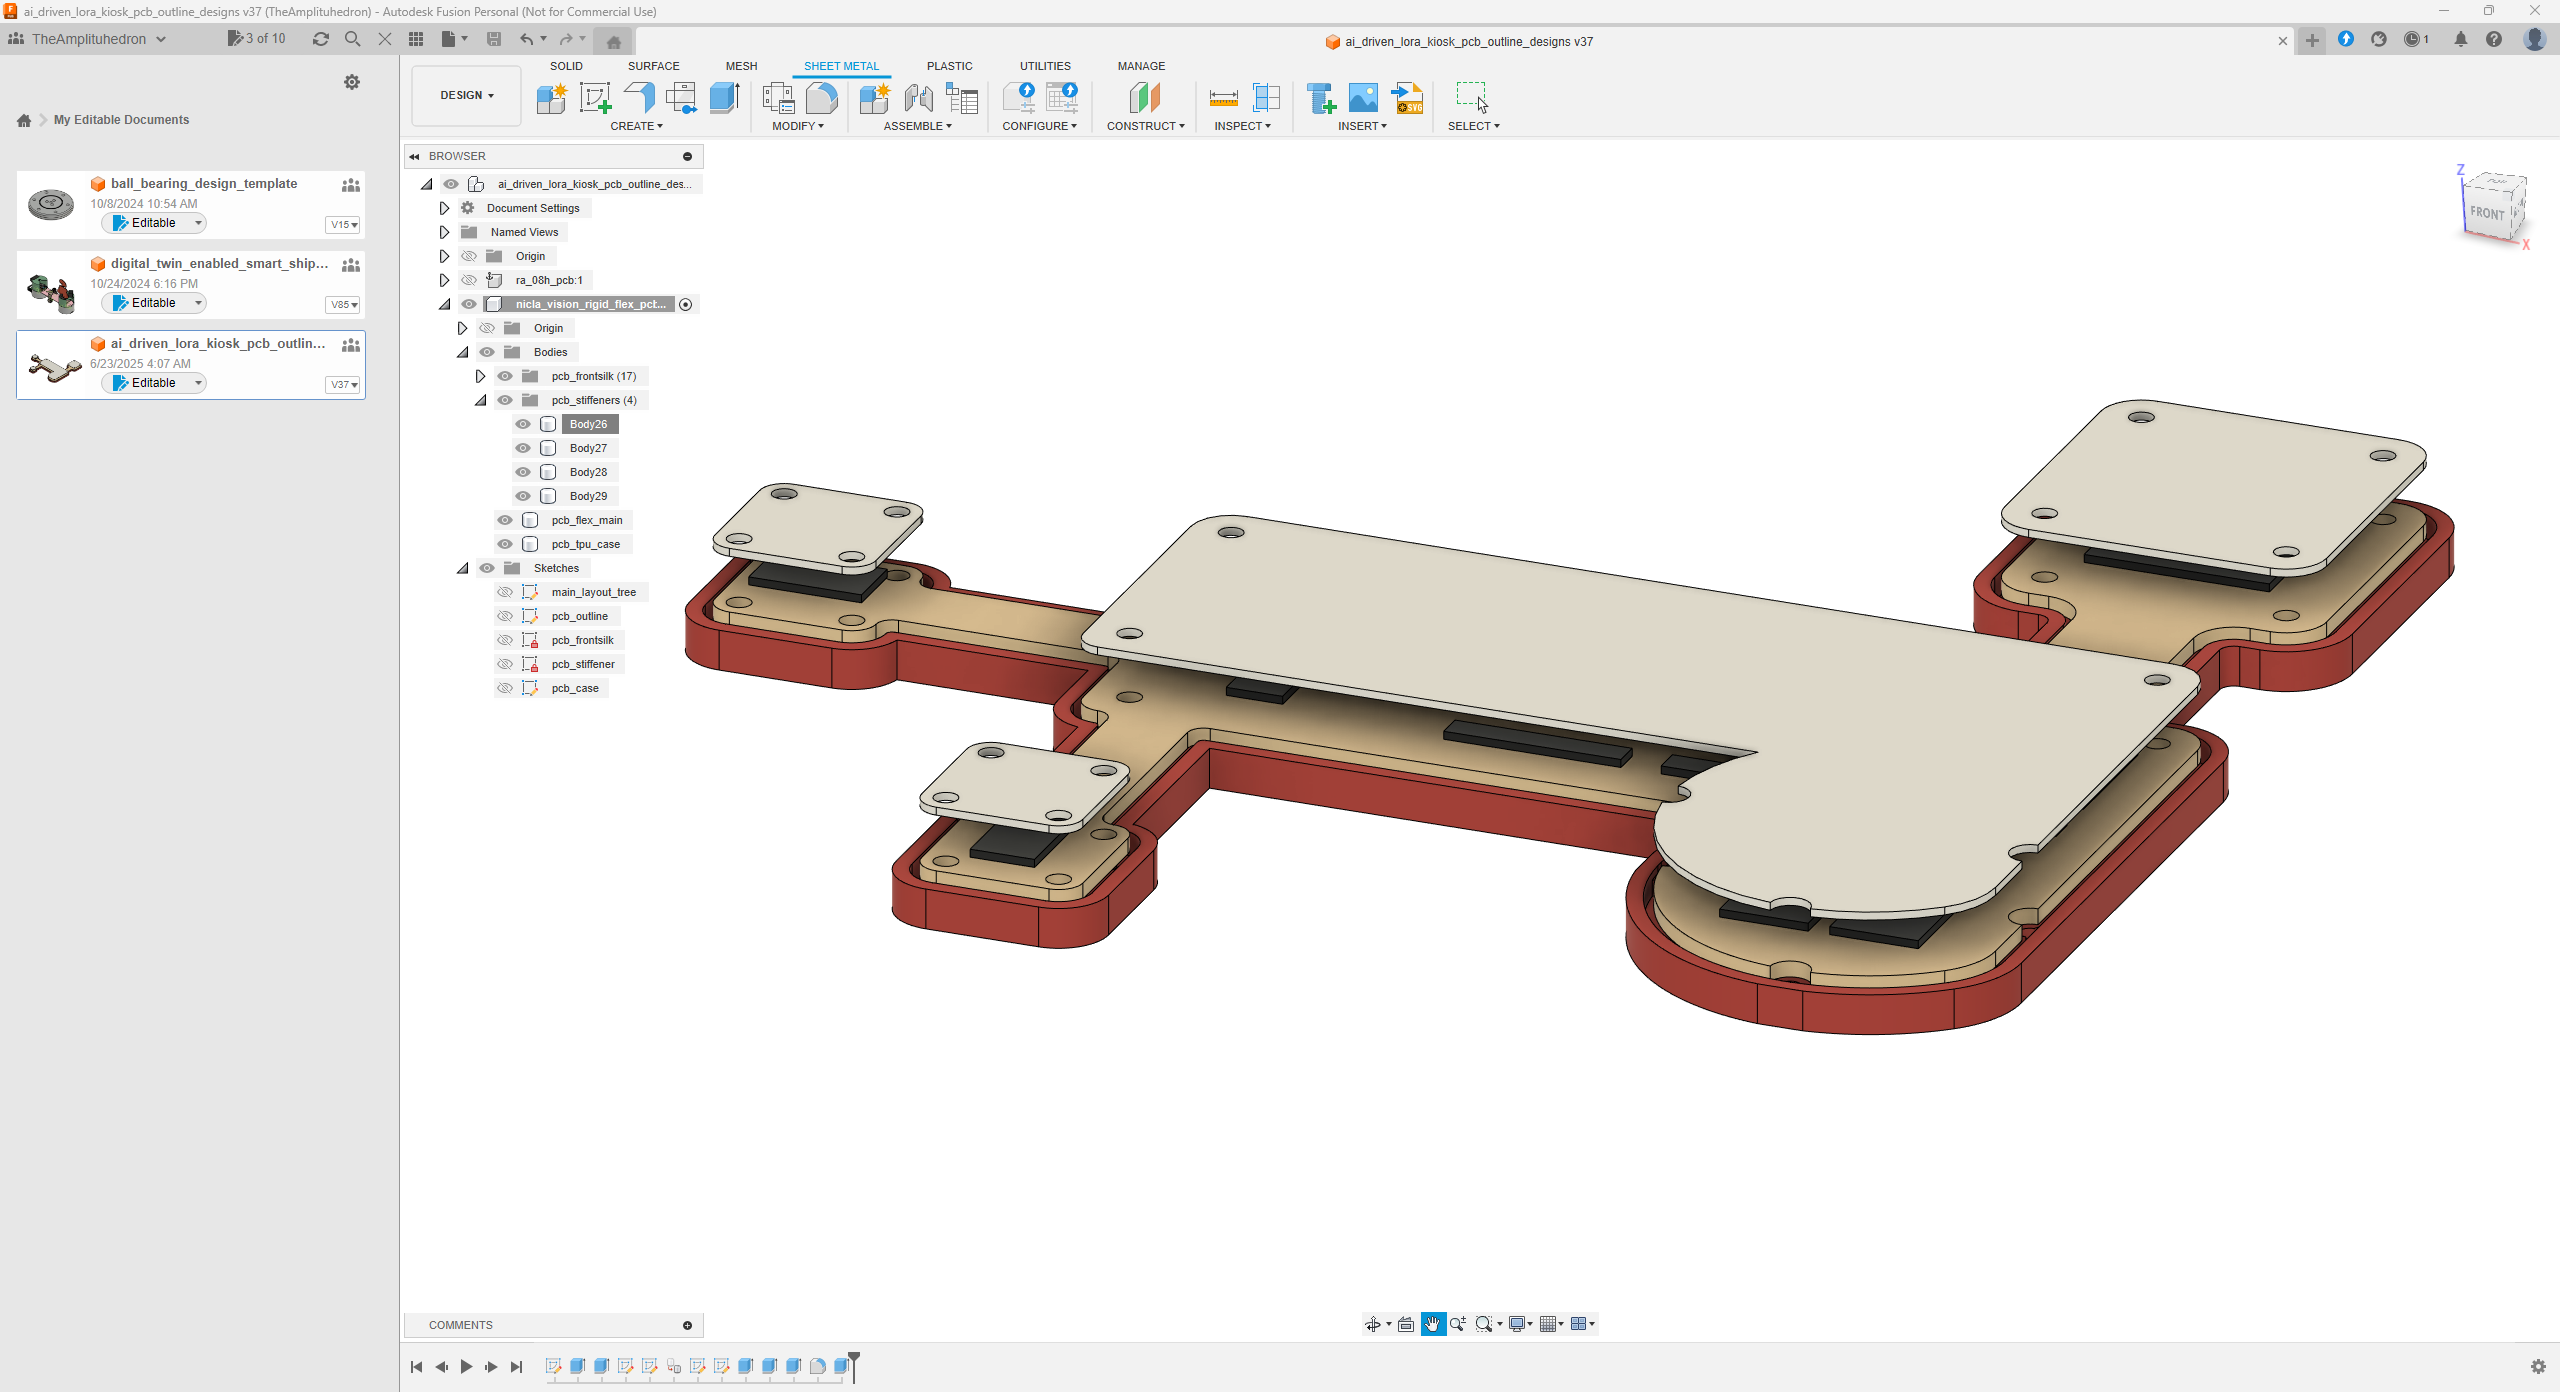The height and width of the screenshot is (1392, 2560).
Task: Click the Insert SVG icon
Action: (1408, 98)
